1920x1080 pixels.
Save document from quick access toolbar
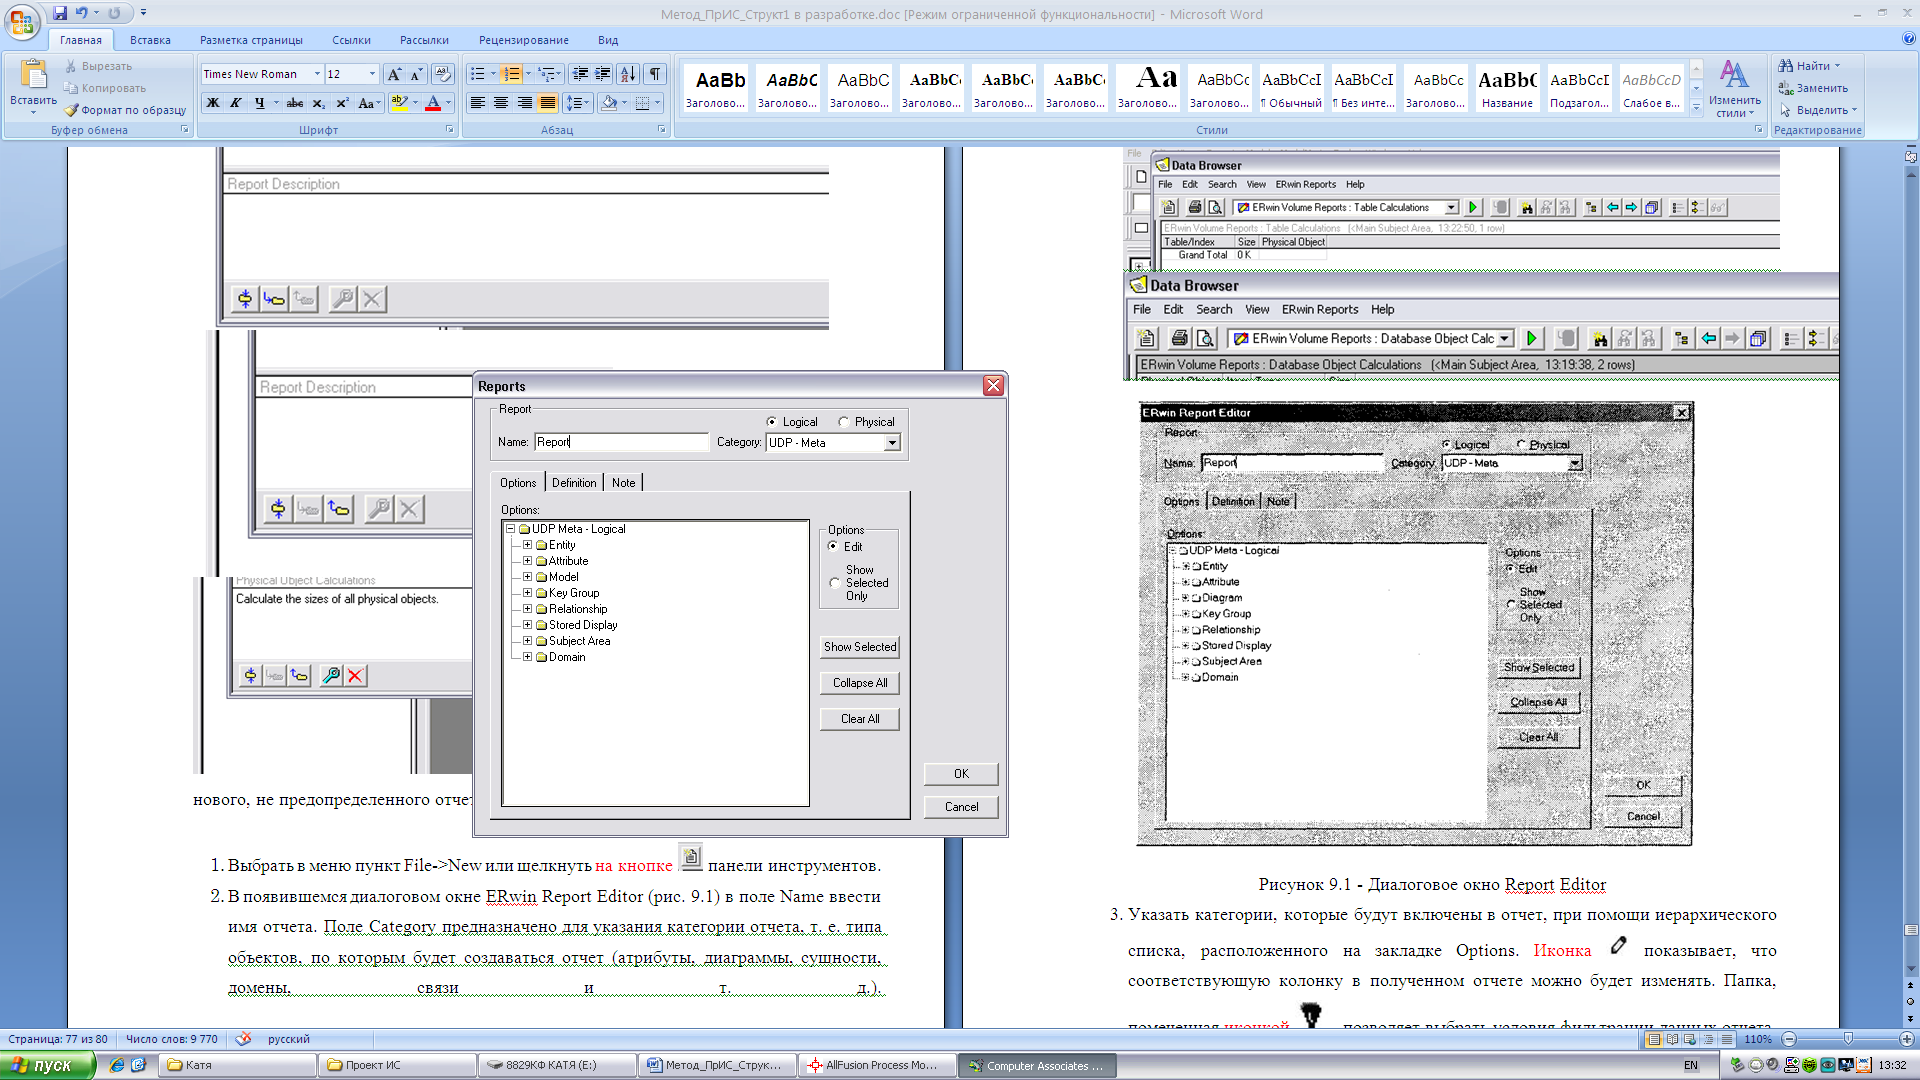pos(60,13)
